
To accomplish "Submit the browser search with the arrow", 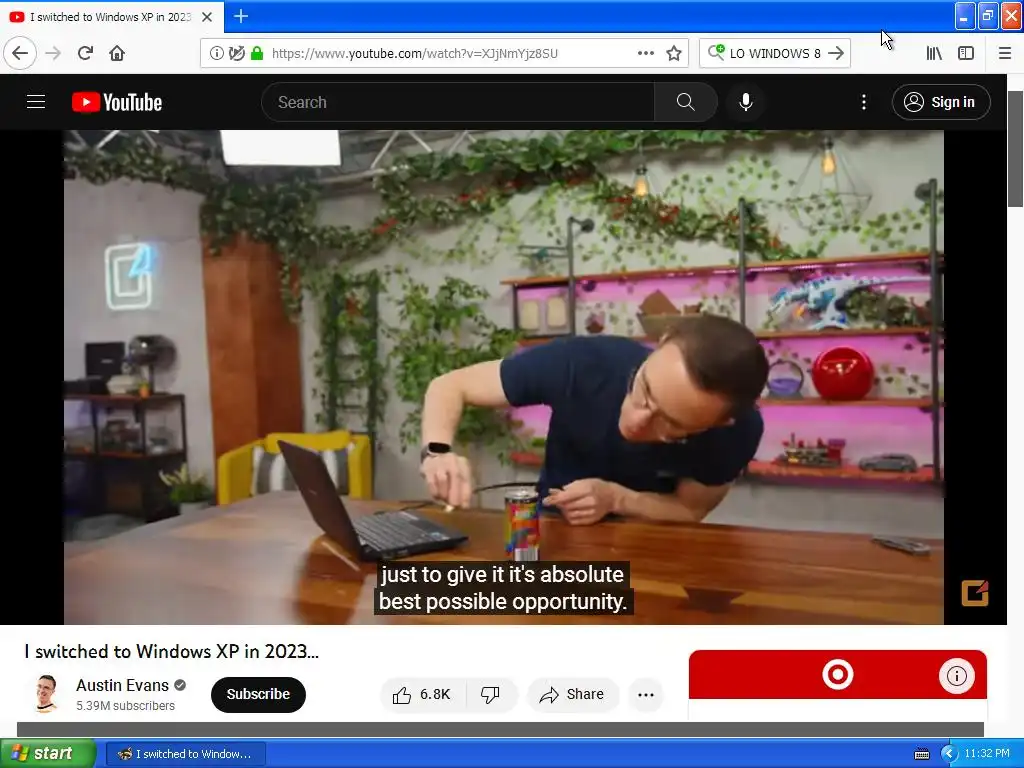I will tap(836, 53).
